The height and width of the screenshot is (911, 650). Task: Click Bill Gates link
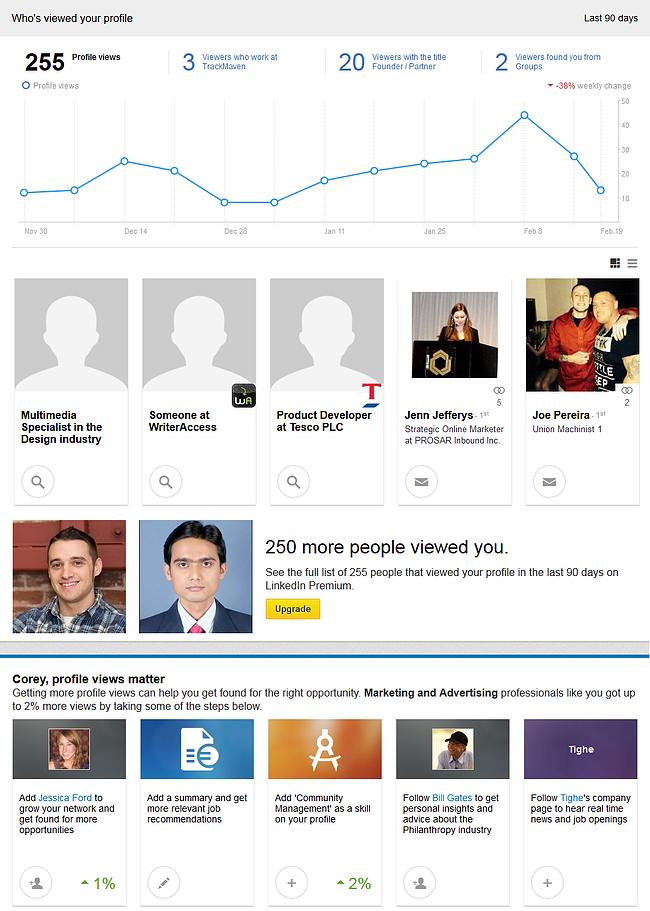click(x=452, y=798)
